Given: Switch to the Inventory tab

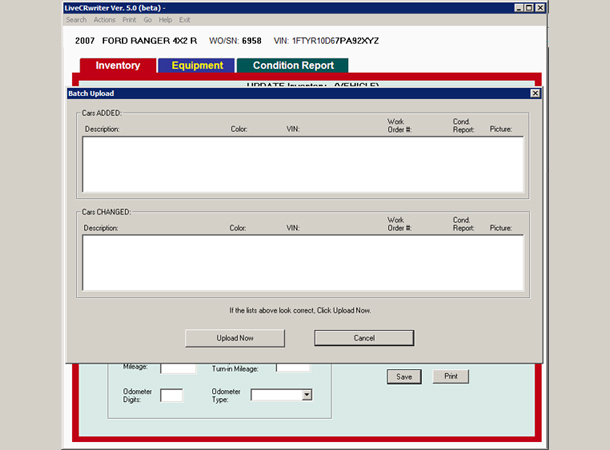Looking at the screenshot, I should (x=118, y=65).
